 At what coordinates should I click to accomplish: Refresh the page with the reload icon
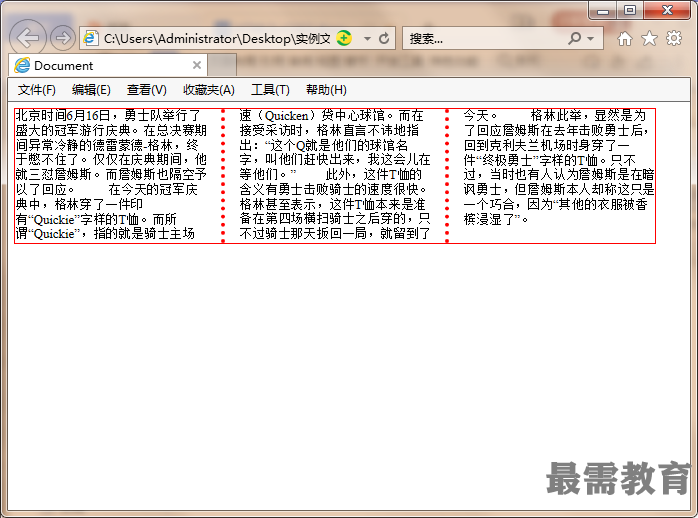click(384, 39)
